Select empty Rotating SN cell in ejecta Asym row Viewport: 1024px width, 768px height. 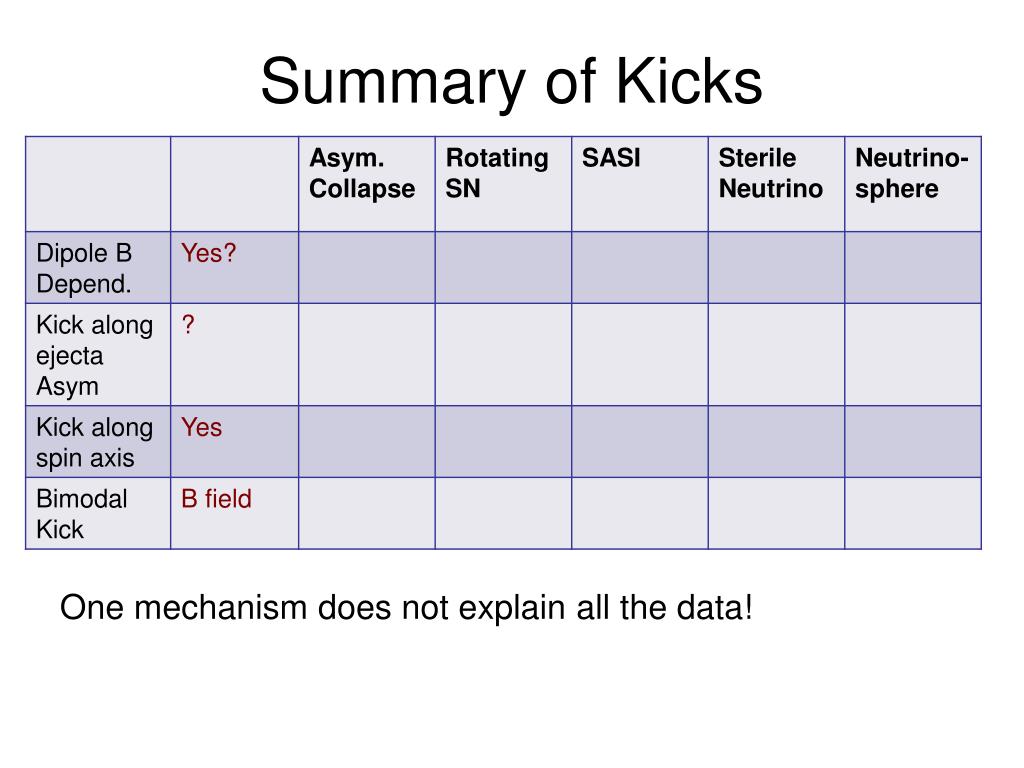click(x=504, y=355)
